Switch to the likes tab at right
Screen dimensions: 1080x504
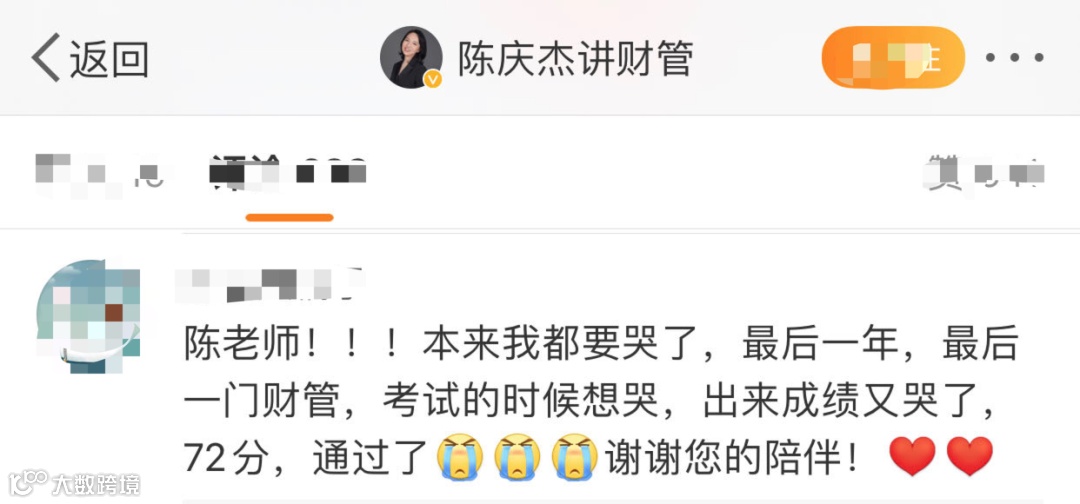[x=985, y=173]
